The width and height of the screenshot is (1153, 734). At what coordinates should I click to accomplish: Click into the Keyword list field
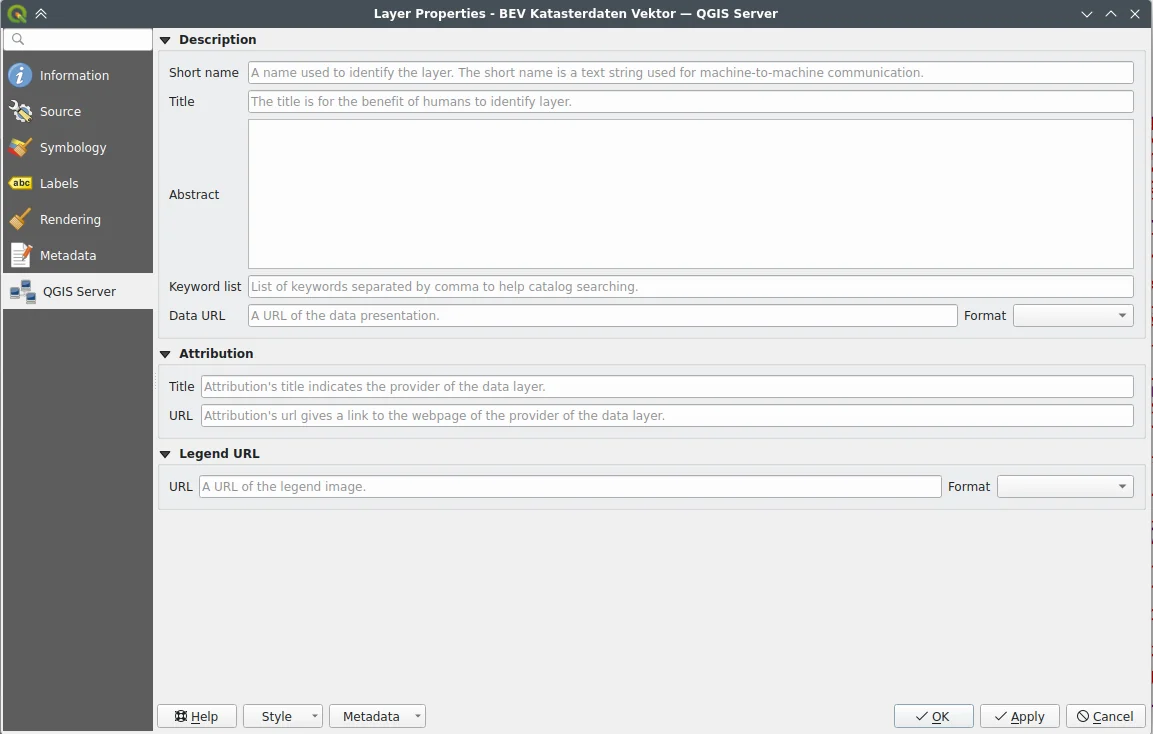pyautogui.click(x=690, y=287)
